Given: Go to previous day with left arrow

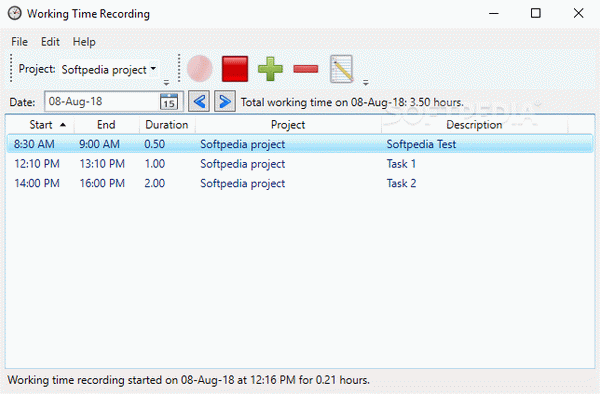Looking at the screenshot, I should tap(199, 101).
